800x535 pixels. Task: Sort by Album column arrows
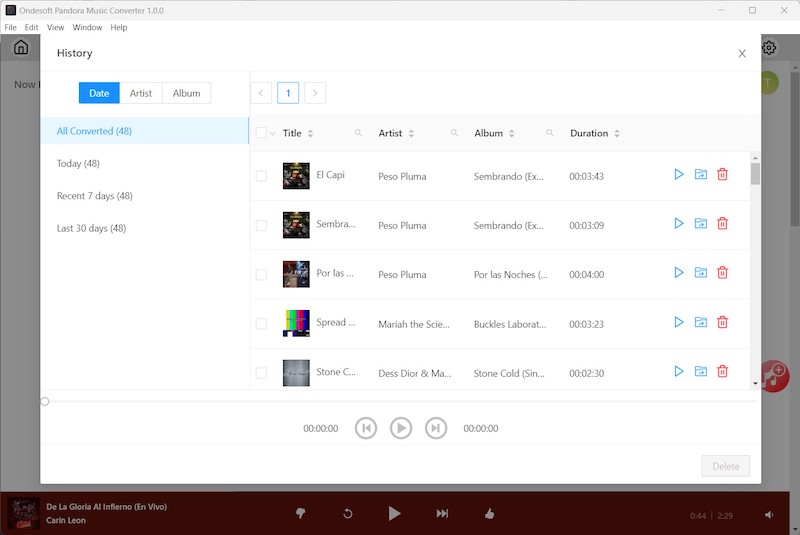(511, 134)
